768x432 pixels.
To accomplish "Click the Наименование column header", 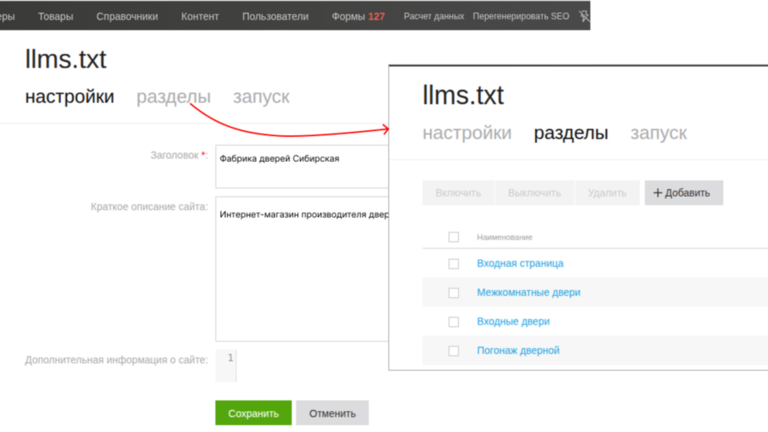I will tap(504, 237).
